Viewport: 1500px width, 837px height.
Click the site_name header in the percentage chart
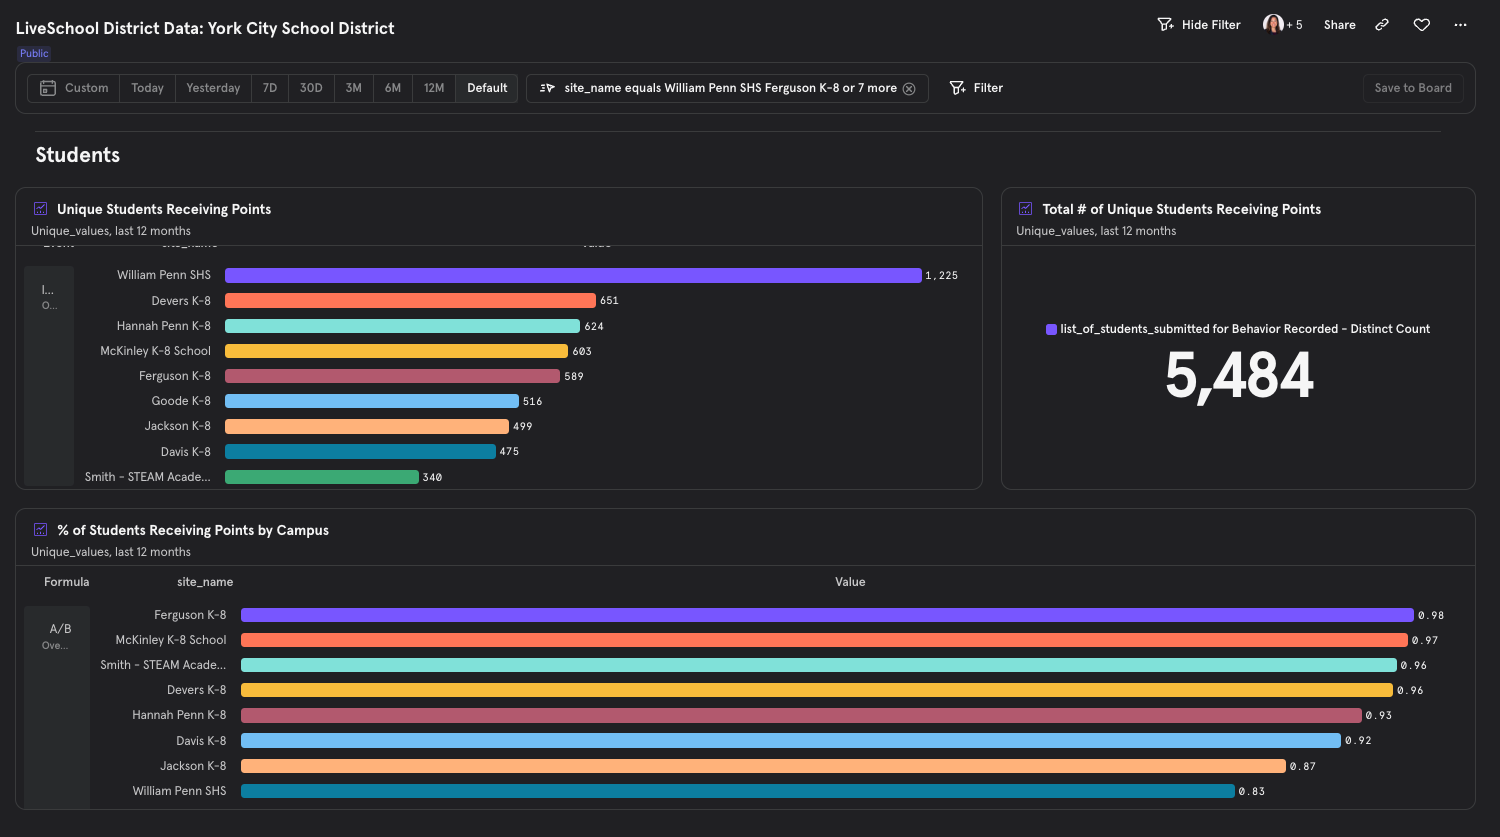205,582
